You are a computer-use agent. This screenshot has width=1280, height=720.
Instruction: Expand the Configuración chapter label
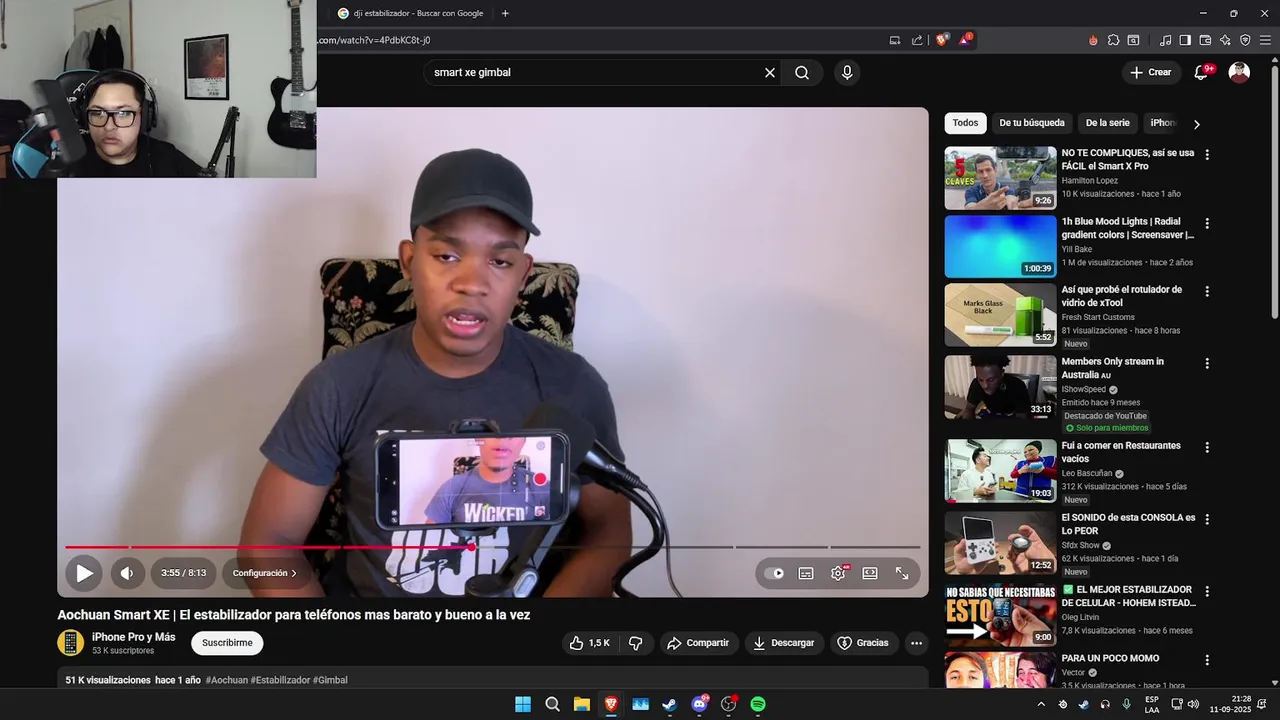(x=264, y=573)
